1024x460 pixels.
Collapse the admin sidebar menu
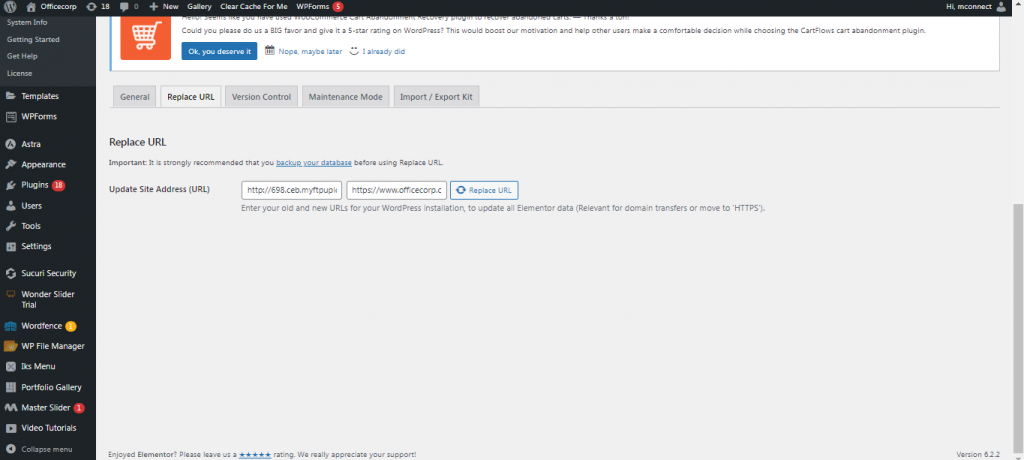(x=40, y=449)
